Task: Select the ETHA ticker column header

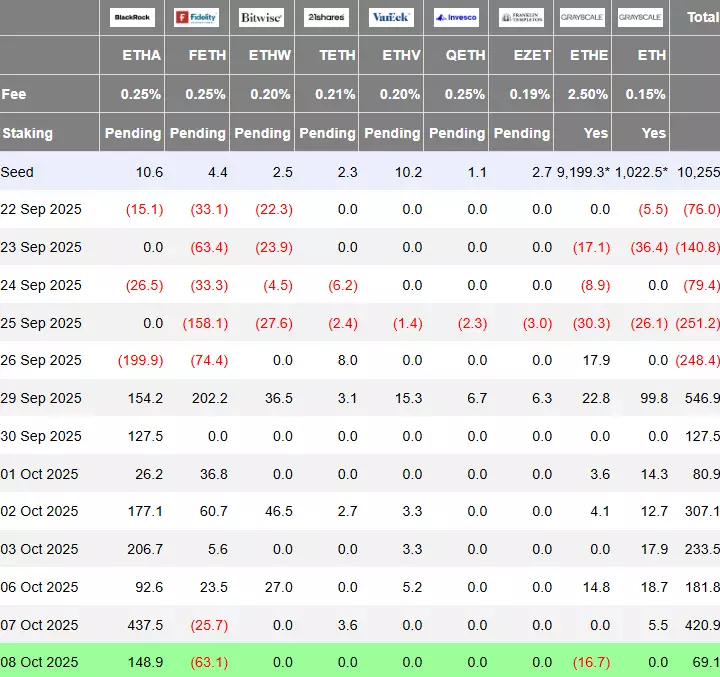Action: 141,55
